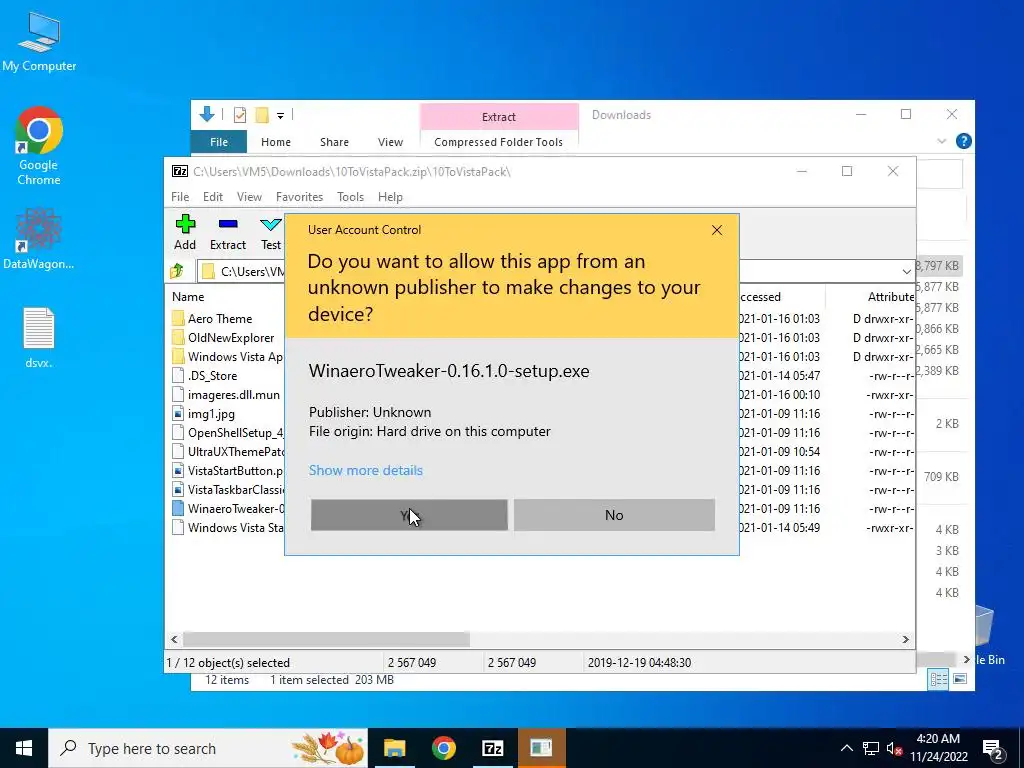Open Explorer Home ribbon tab

pyautogui.click(x=276, y=142)
